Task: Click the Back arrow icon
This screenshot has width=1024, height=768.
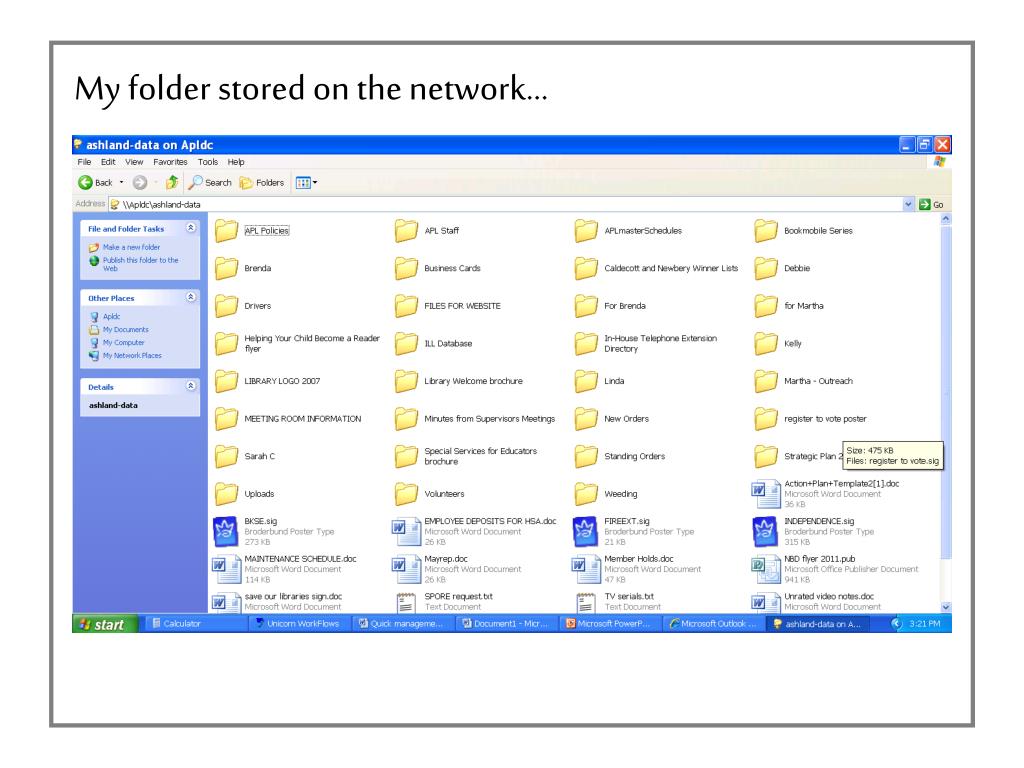Action: [x=85, y=183]
